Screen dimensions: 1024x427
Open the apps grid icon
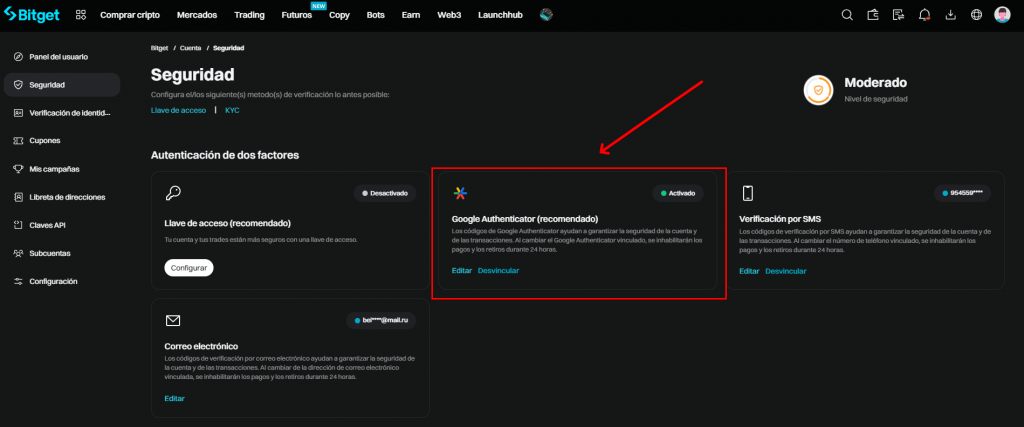pyautogui.click(x=81, y=15)
